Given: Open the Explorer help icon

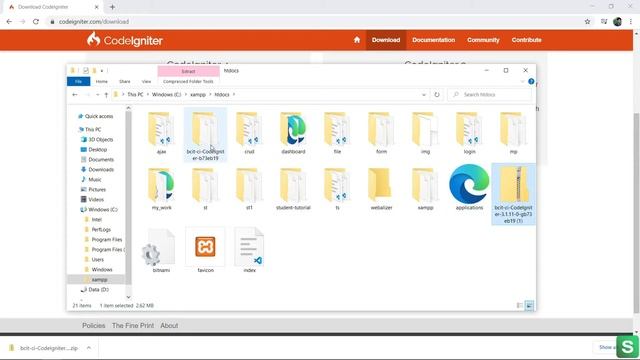Looking at the screenshot, I should tap(531, 82).
